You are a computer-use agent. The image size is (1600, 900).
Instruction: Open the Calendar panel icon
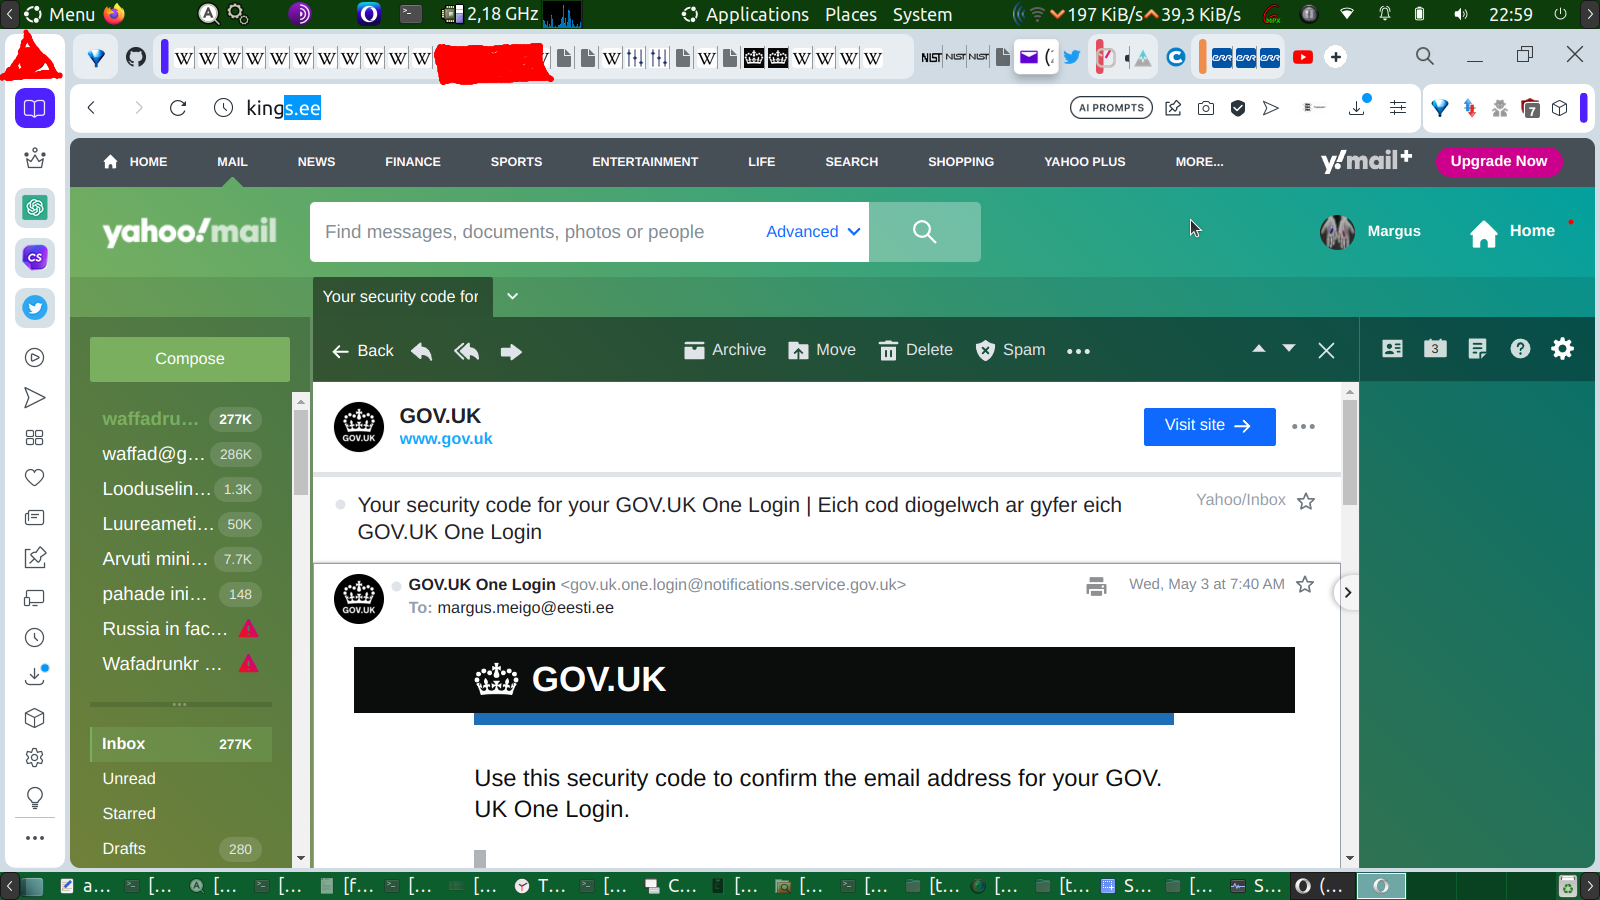[x=1435, y=348]
